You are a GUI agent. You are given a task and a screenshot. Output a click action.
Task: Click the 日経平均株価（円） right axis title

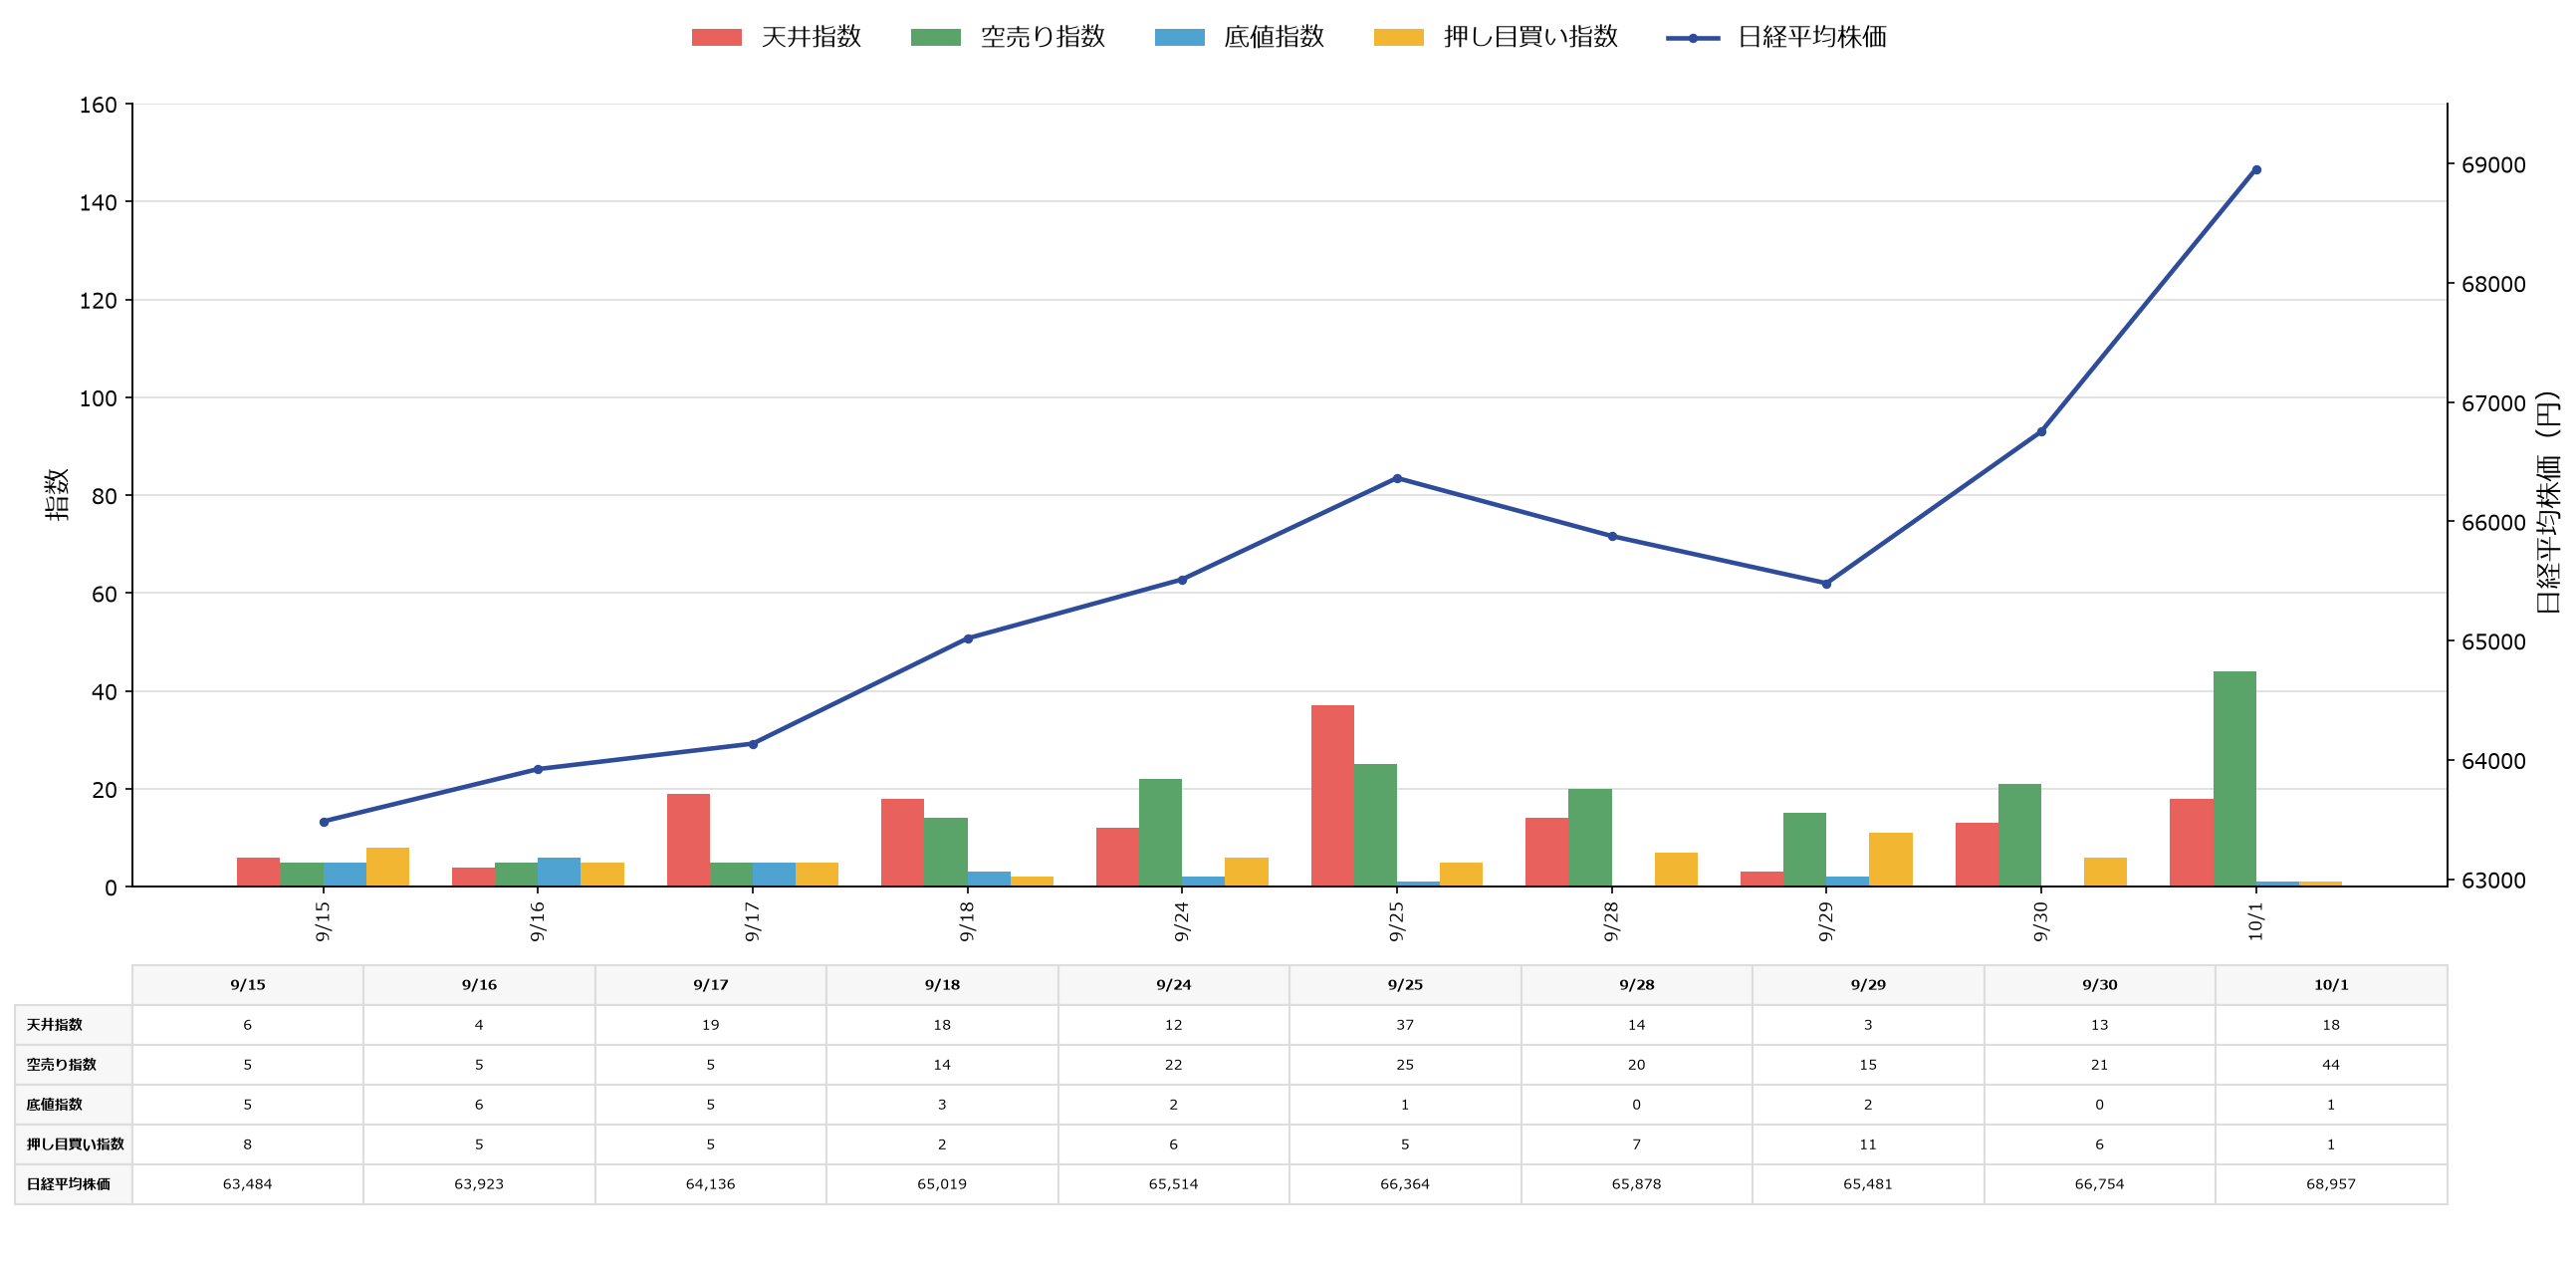click(x=2549, y=501)
